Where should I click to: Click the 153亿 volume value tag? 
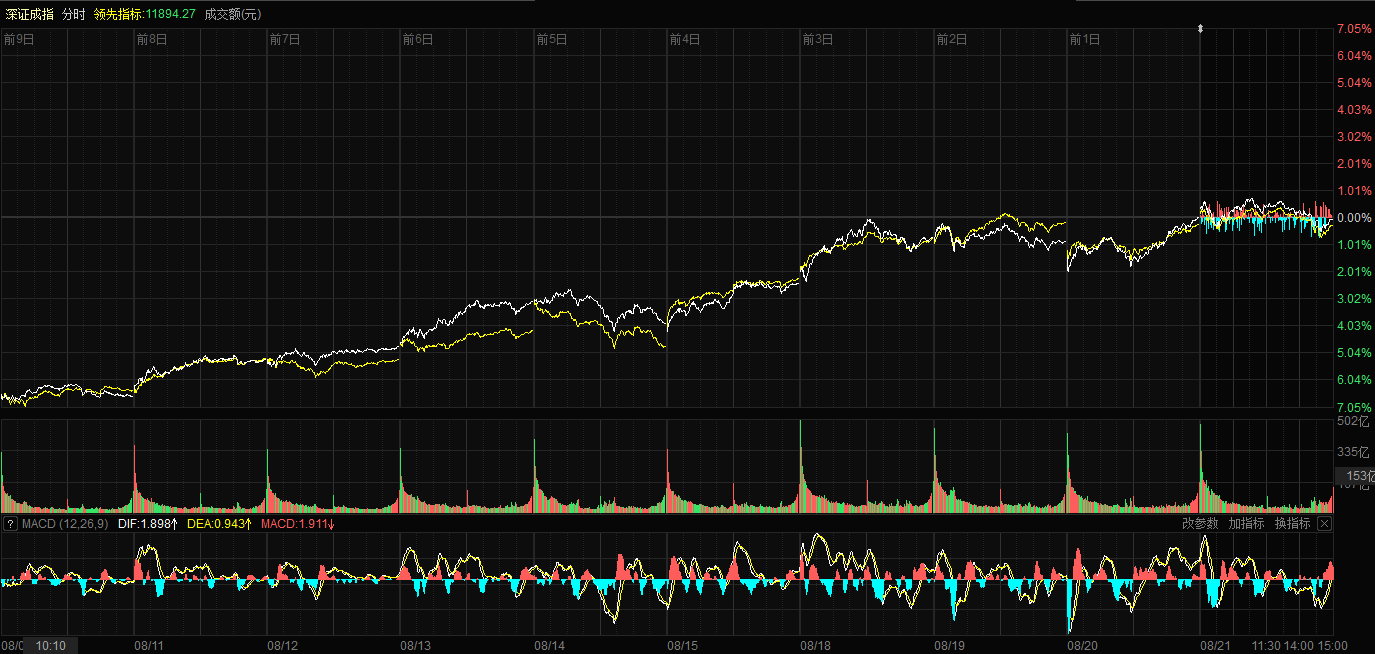pyautogui.click(x=1354, y=477)
